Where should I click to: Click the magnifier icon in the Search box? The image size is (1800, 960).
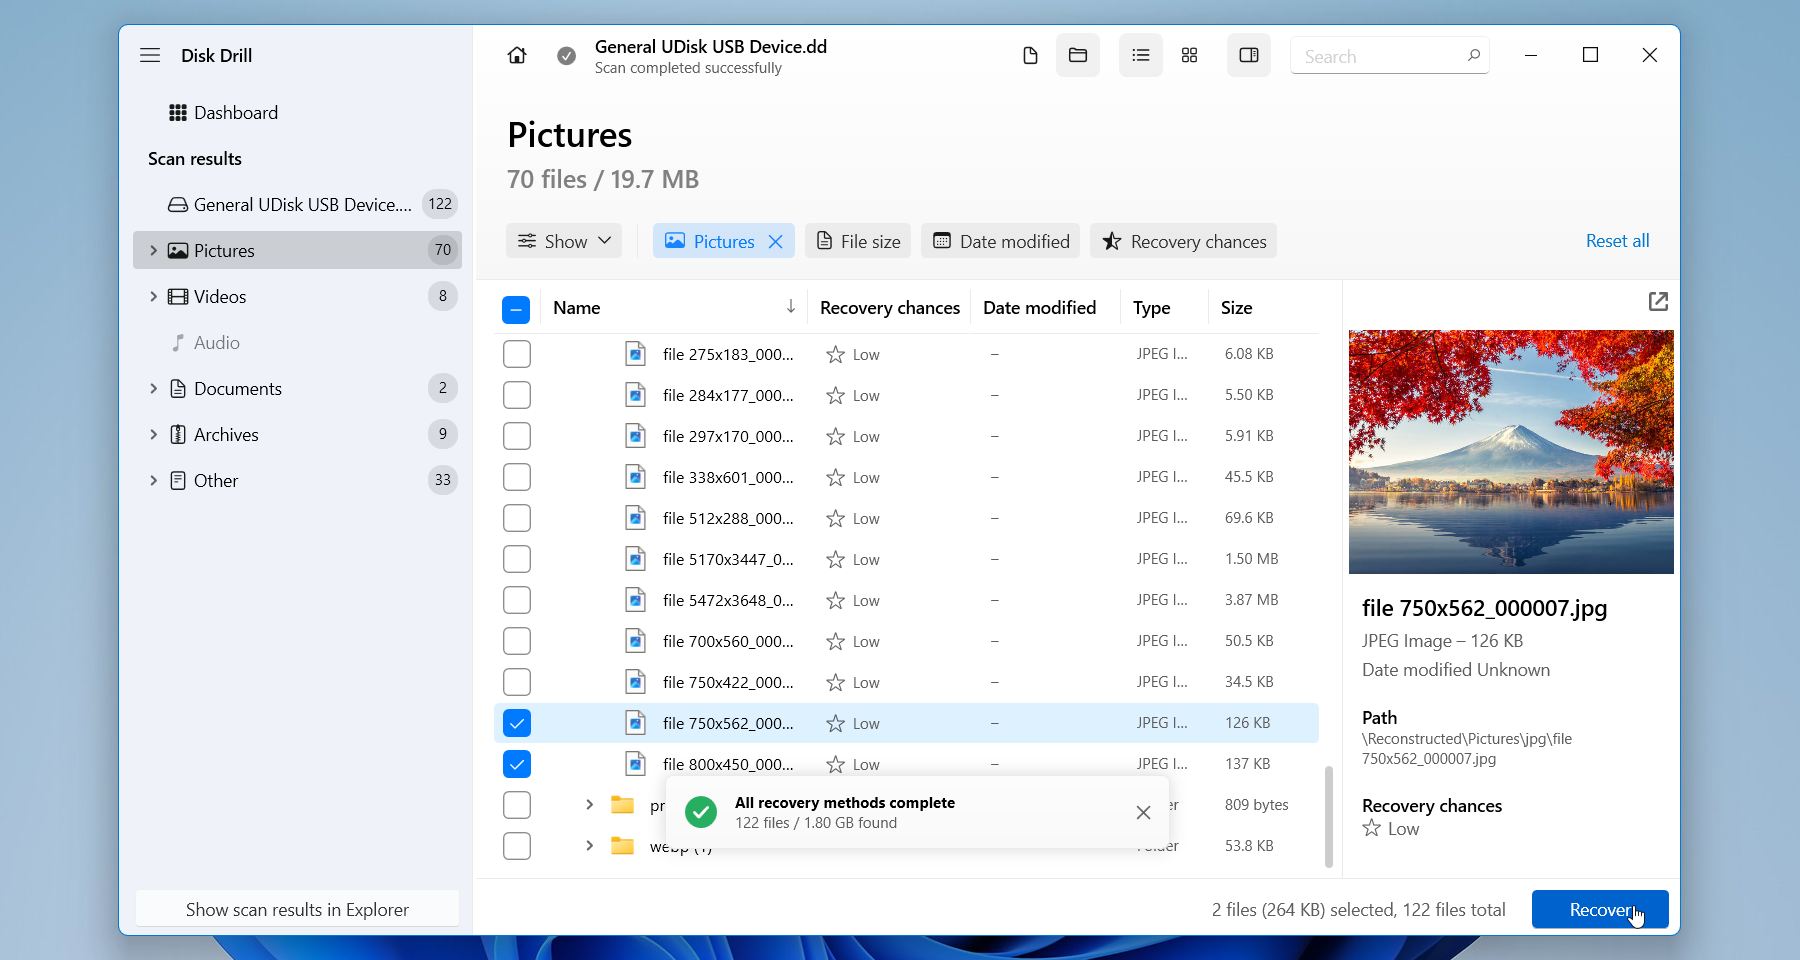click(1473, 56)
